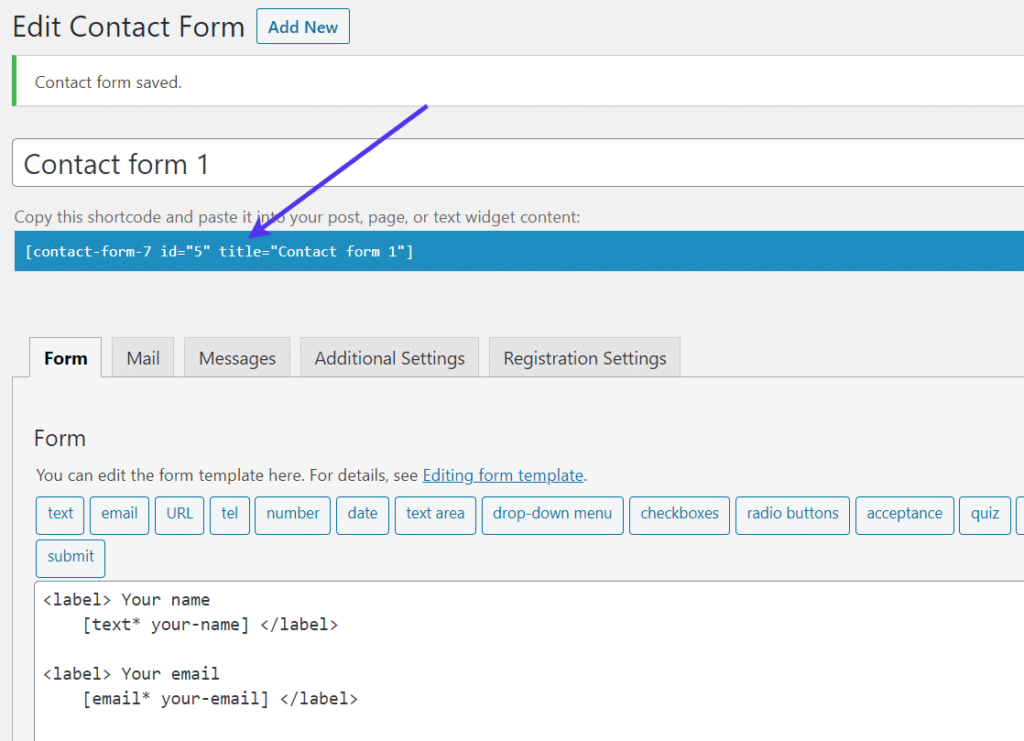Add a URL field tag
Viewport: 1024px width, 741px height.
coord(180,514)
